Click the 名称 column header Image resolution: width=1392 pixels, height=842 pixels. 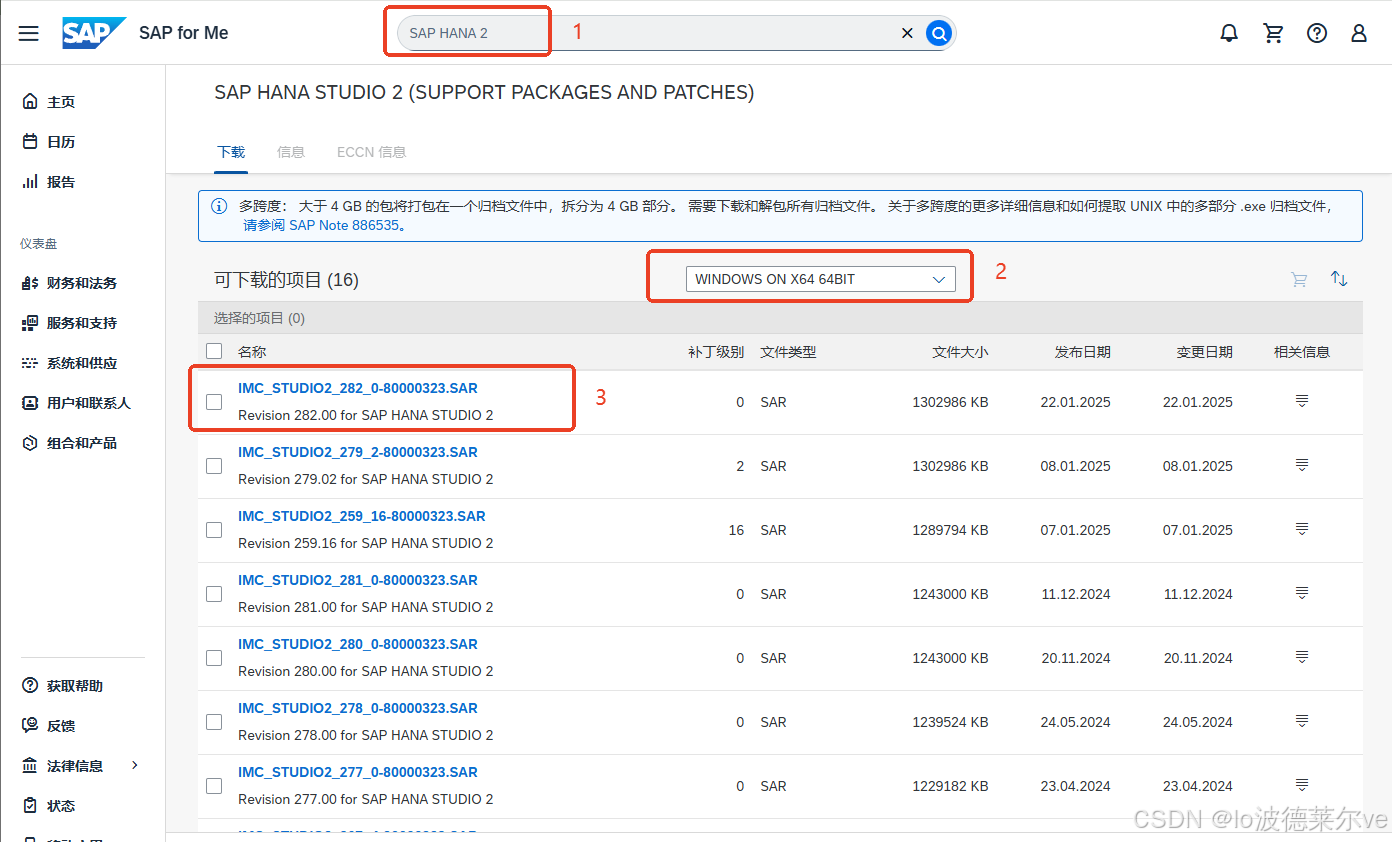click(x=252, y=352)
